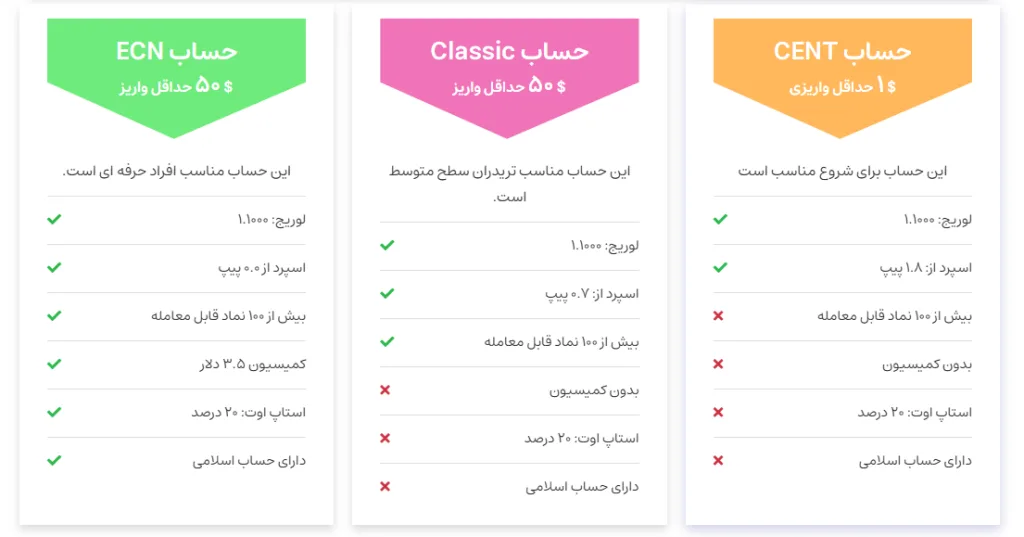1024x537 pixels.
Task: Click the red X beside Islamic account in CENT card
Action: pyautogui.click(x=718, y=461)
